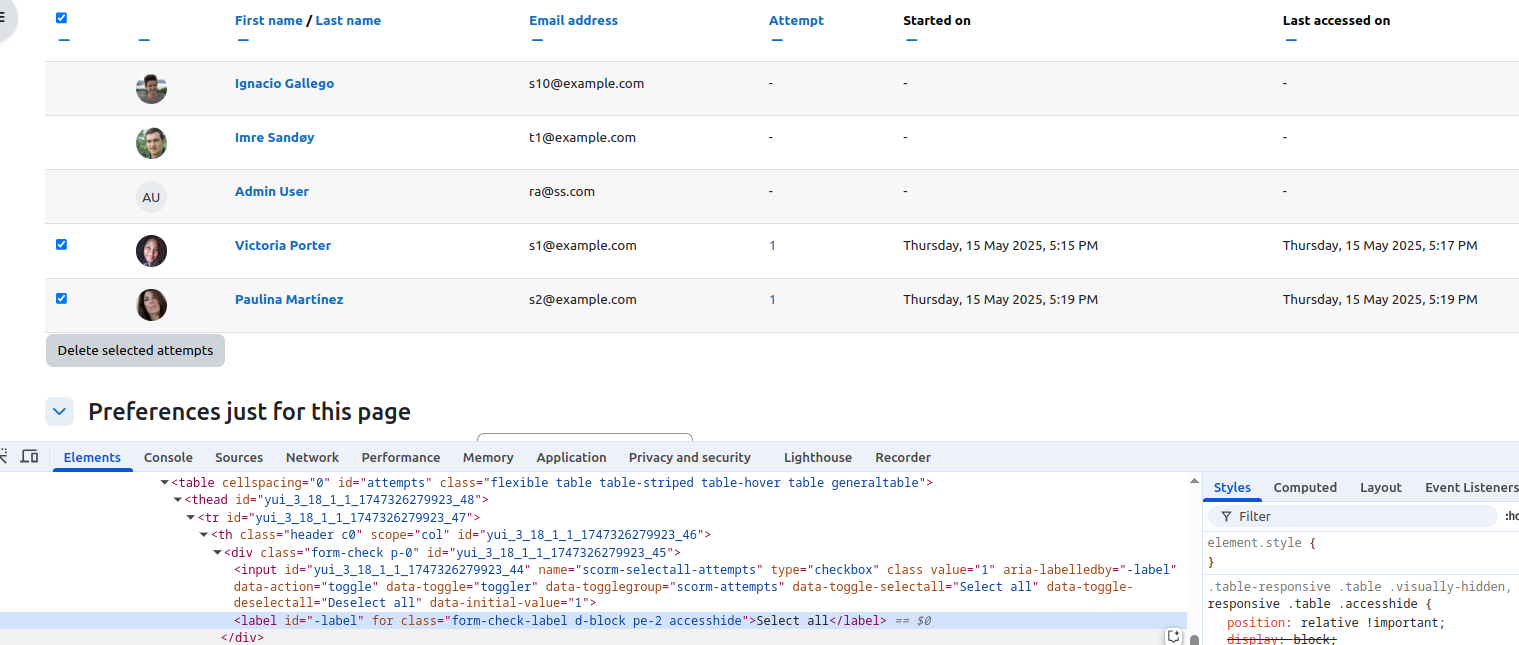1519x645 pixels.
Task: Select the Styles sidebar tab
Action: click(x=1232, y=487)
